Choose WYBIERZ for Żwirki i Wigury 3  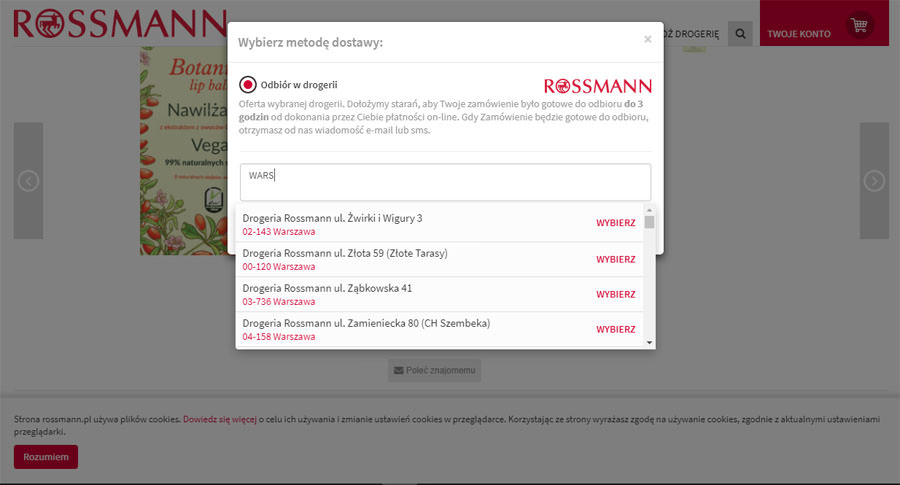[615, 223]
